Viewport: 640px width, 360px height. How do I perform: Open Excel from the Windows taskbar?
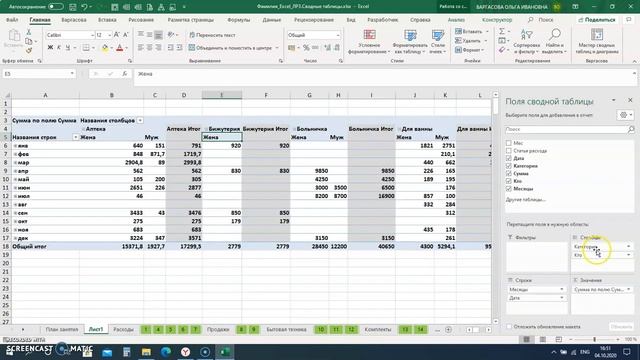pyautogui.click(x=225, y=352)
